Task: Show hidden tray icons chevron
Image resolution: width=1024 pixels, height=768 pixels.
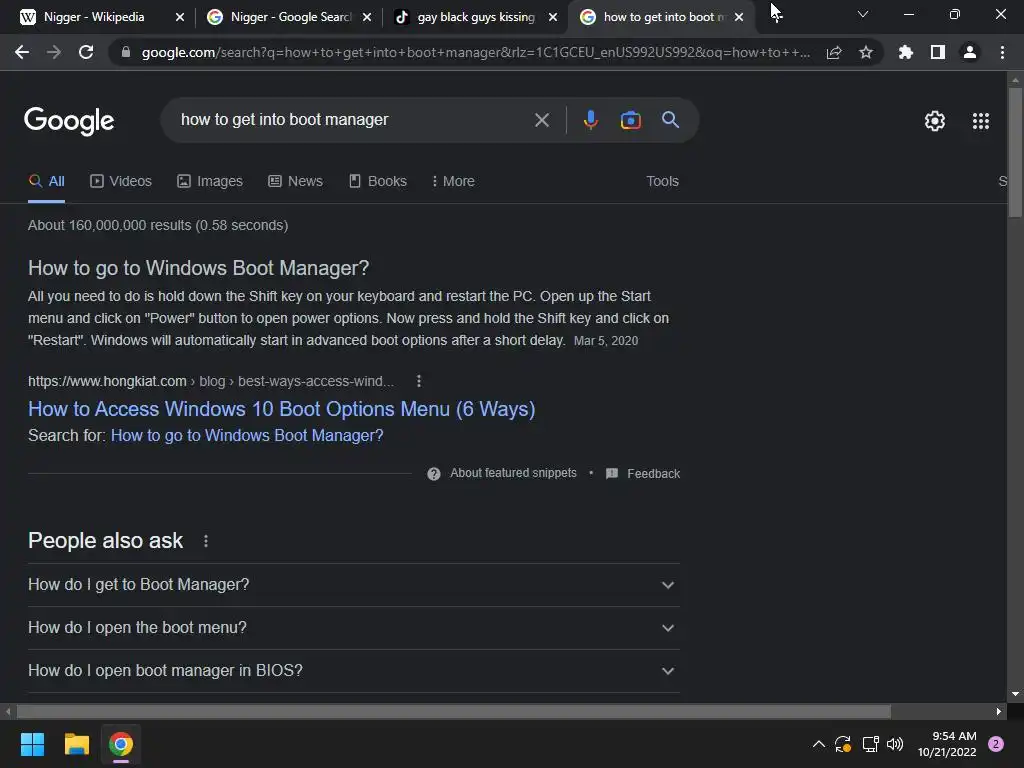Action: (x=818, y=744)
